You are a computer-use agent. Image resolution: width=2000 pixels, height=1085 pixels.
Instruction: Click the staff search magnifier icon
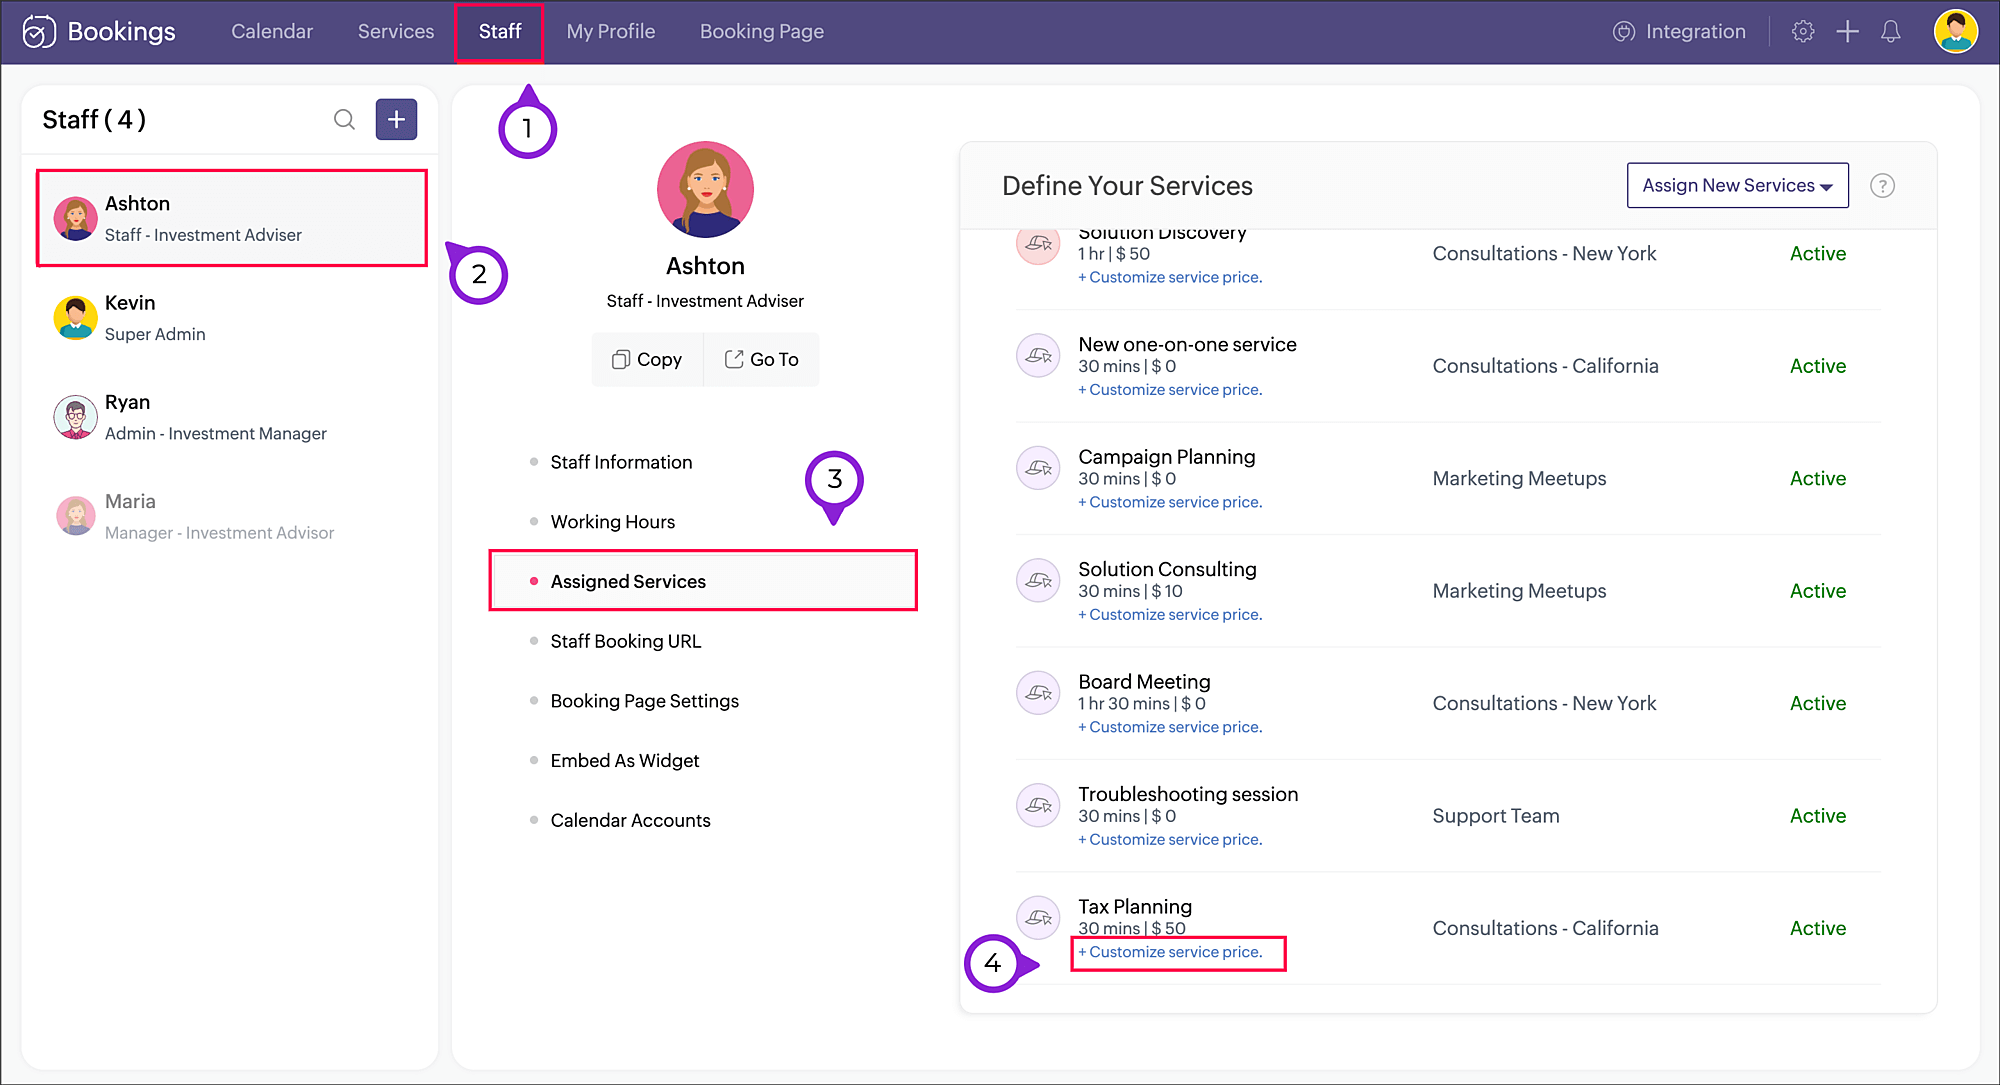[344, 120]
